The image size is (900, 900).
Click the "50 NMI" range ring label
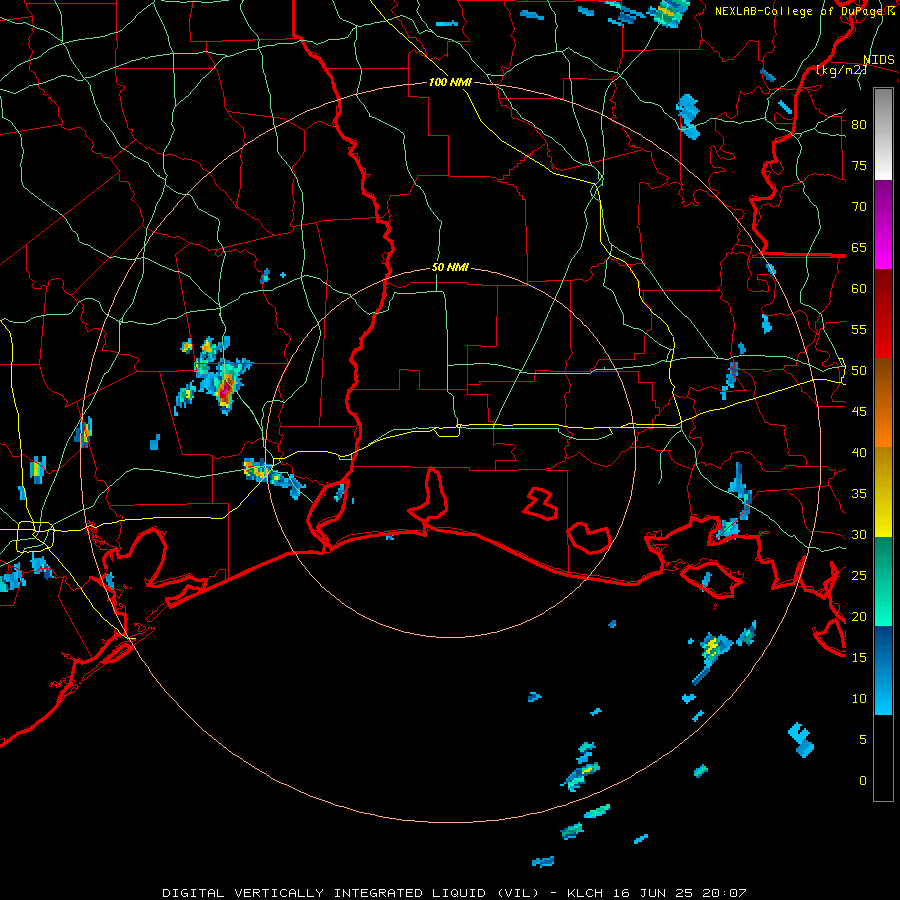[x=450, y=267]
